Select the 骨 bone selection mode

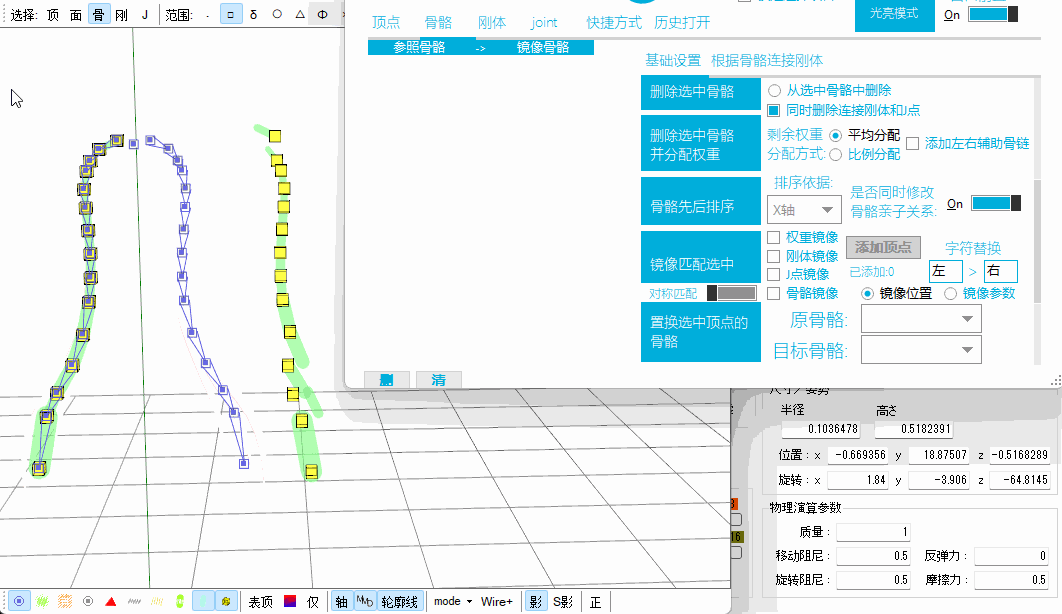[x=98, y=15]
